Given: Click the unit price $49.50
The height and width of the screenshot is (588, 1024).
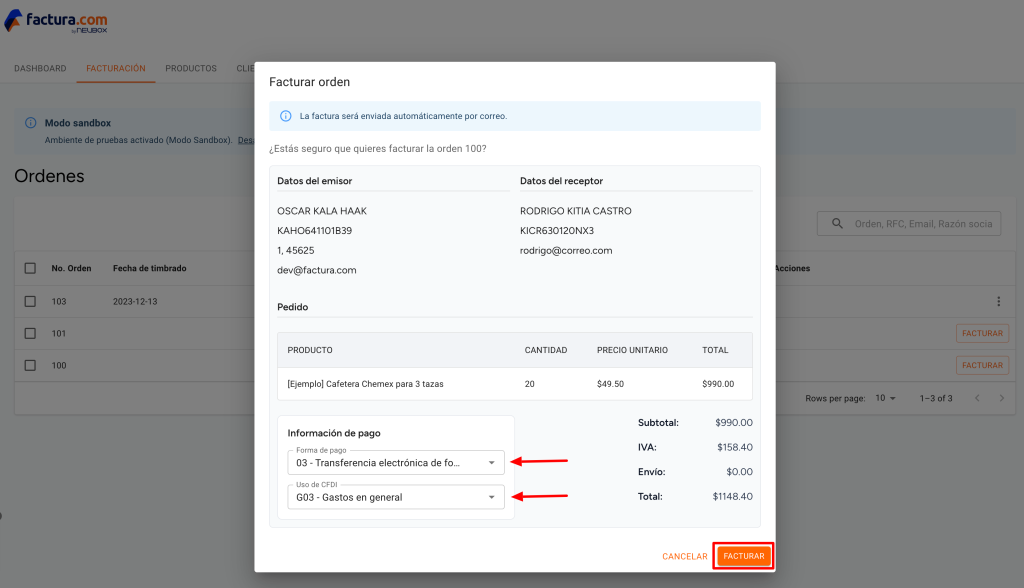Looking at the screenshot, I should (x=611, y=384).
